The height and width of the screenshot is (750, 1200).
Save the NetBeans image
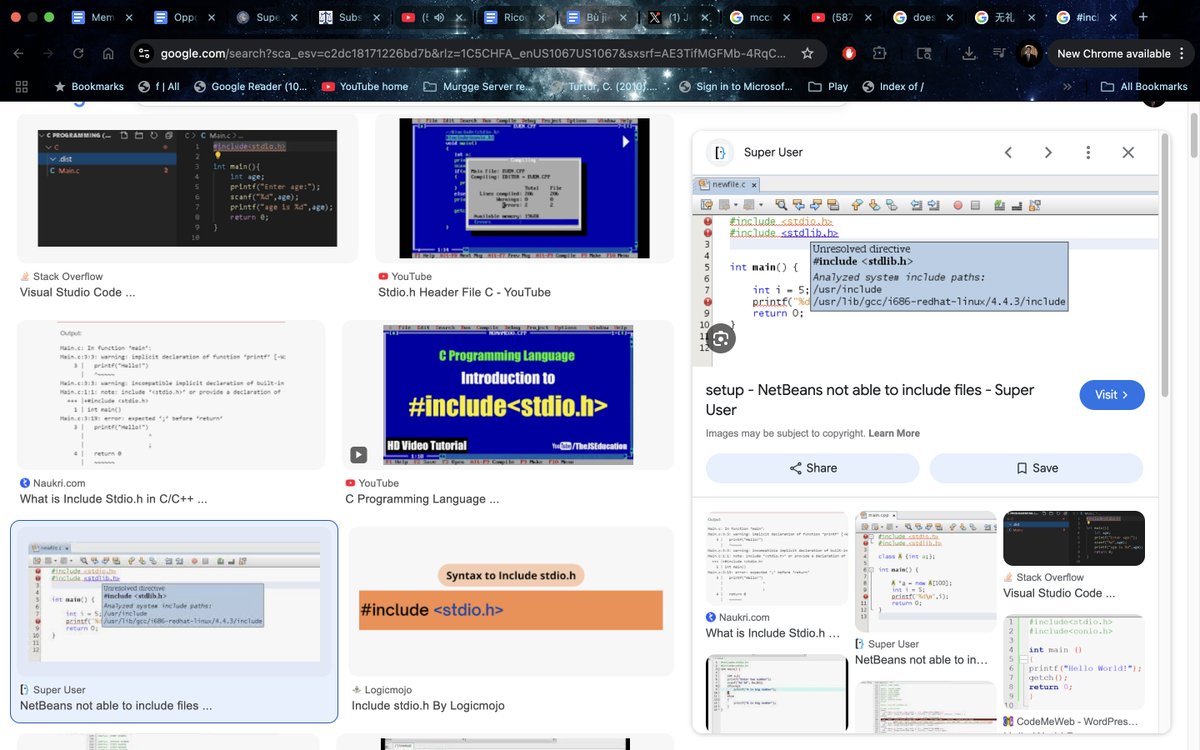[1037, 468]
